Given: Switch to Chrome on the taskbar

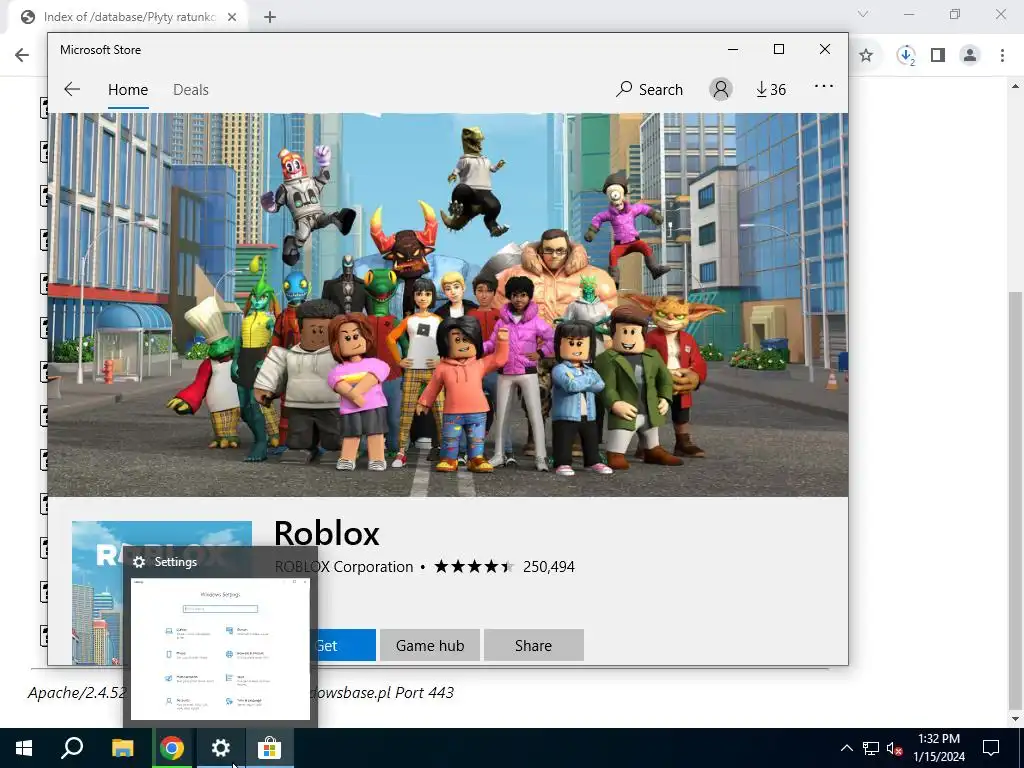Looking at the screenshot, I should 172,748.
